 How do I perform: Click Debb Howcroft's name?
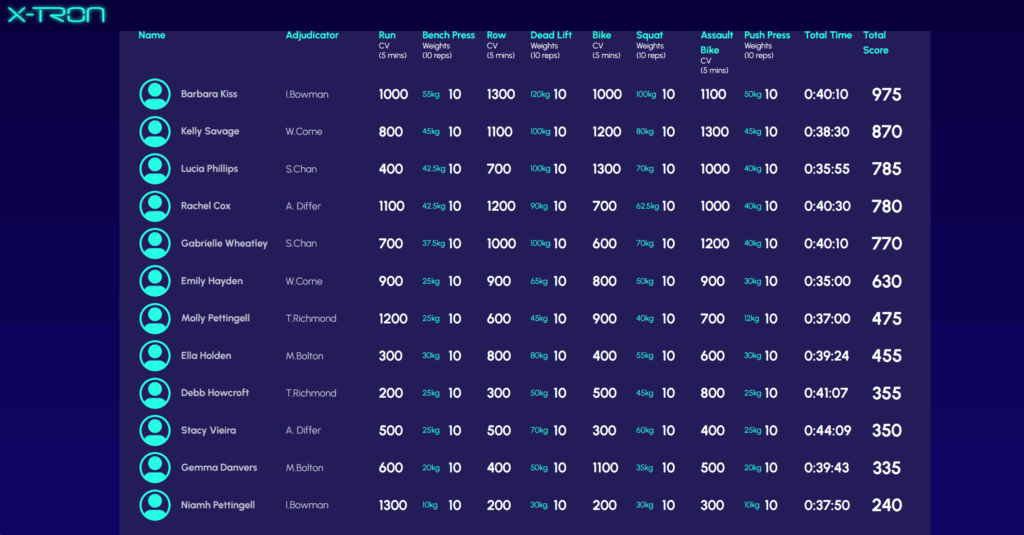click(x=215, y=393)
